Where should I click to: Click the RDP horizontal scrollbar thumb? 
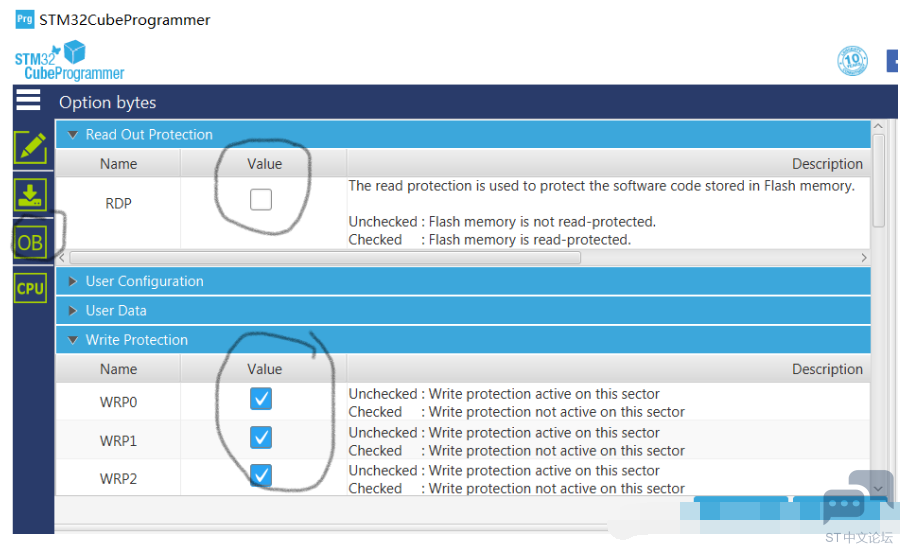325,258
